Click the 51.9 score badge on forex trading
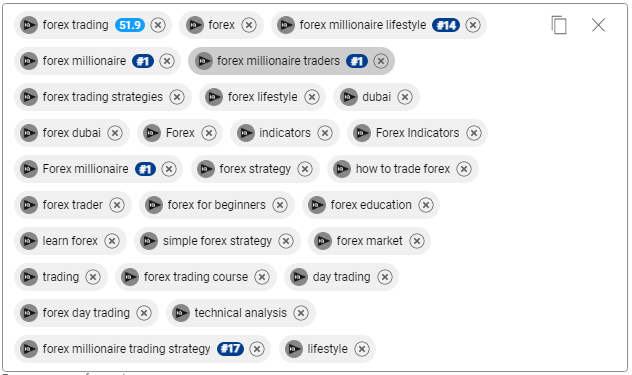 click(130, 25)
